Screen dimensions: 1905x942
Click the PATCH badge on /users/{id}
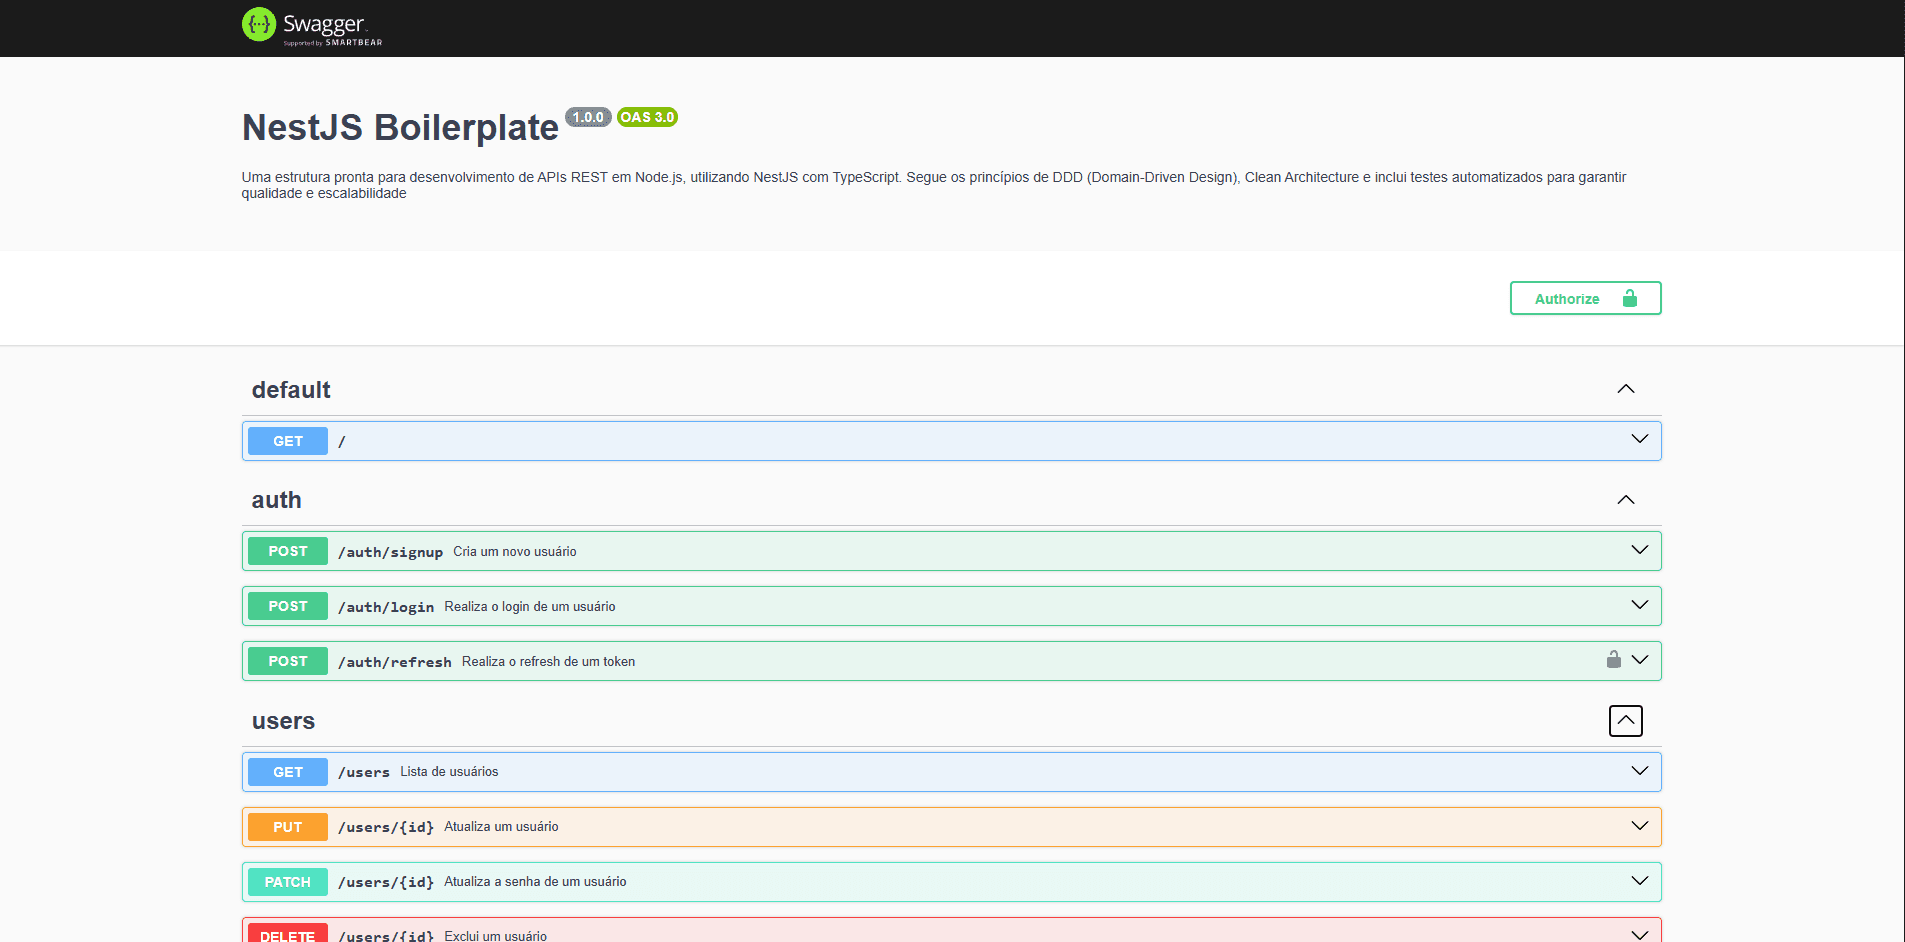tap(287, 881)
